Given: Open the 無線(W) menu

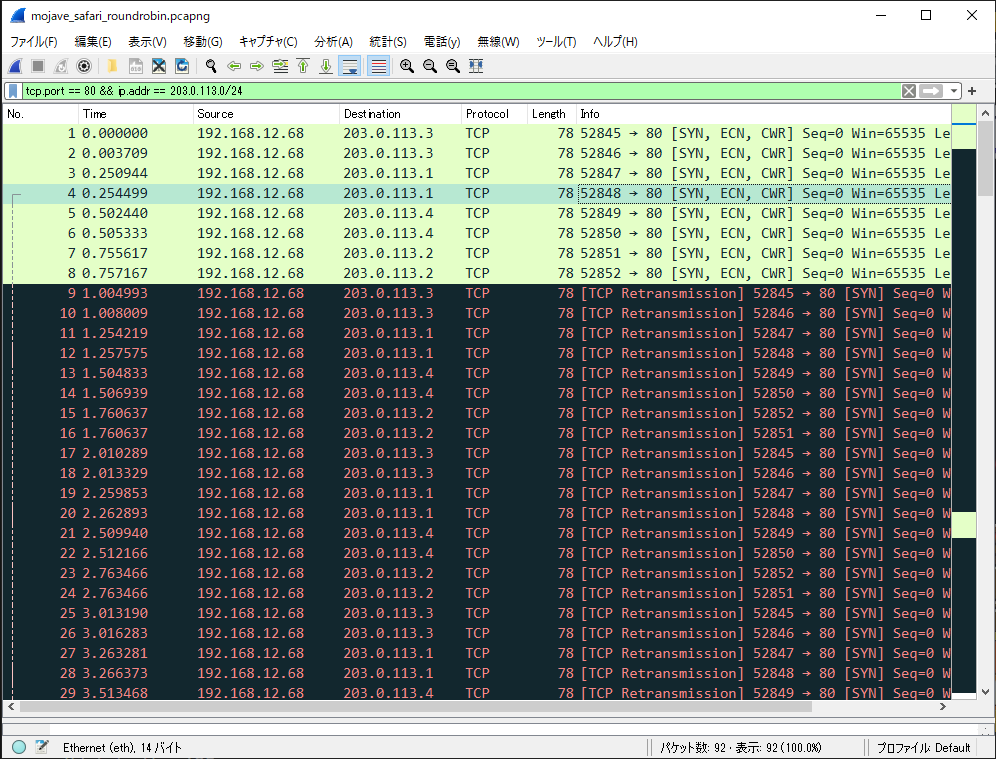Looking at the screenshot, I should coord(498,42).
